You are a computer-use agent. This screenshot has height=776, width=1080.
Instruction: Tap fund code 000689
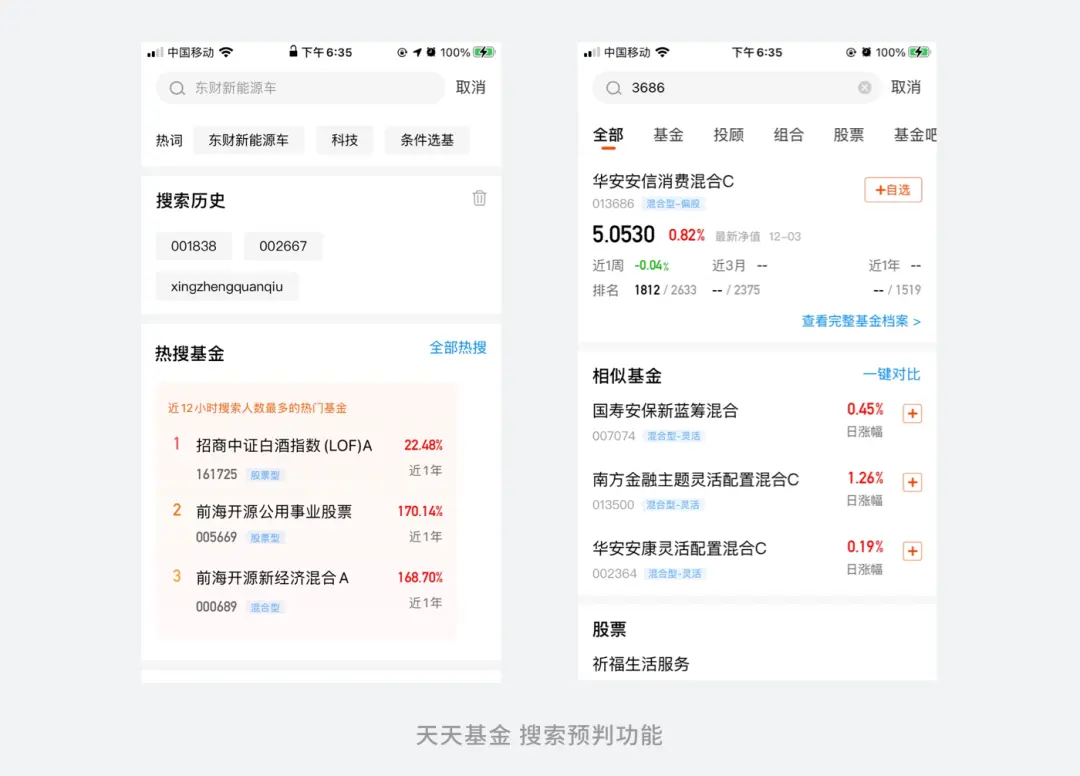click(x=216, y=607)
